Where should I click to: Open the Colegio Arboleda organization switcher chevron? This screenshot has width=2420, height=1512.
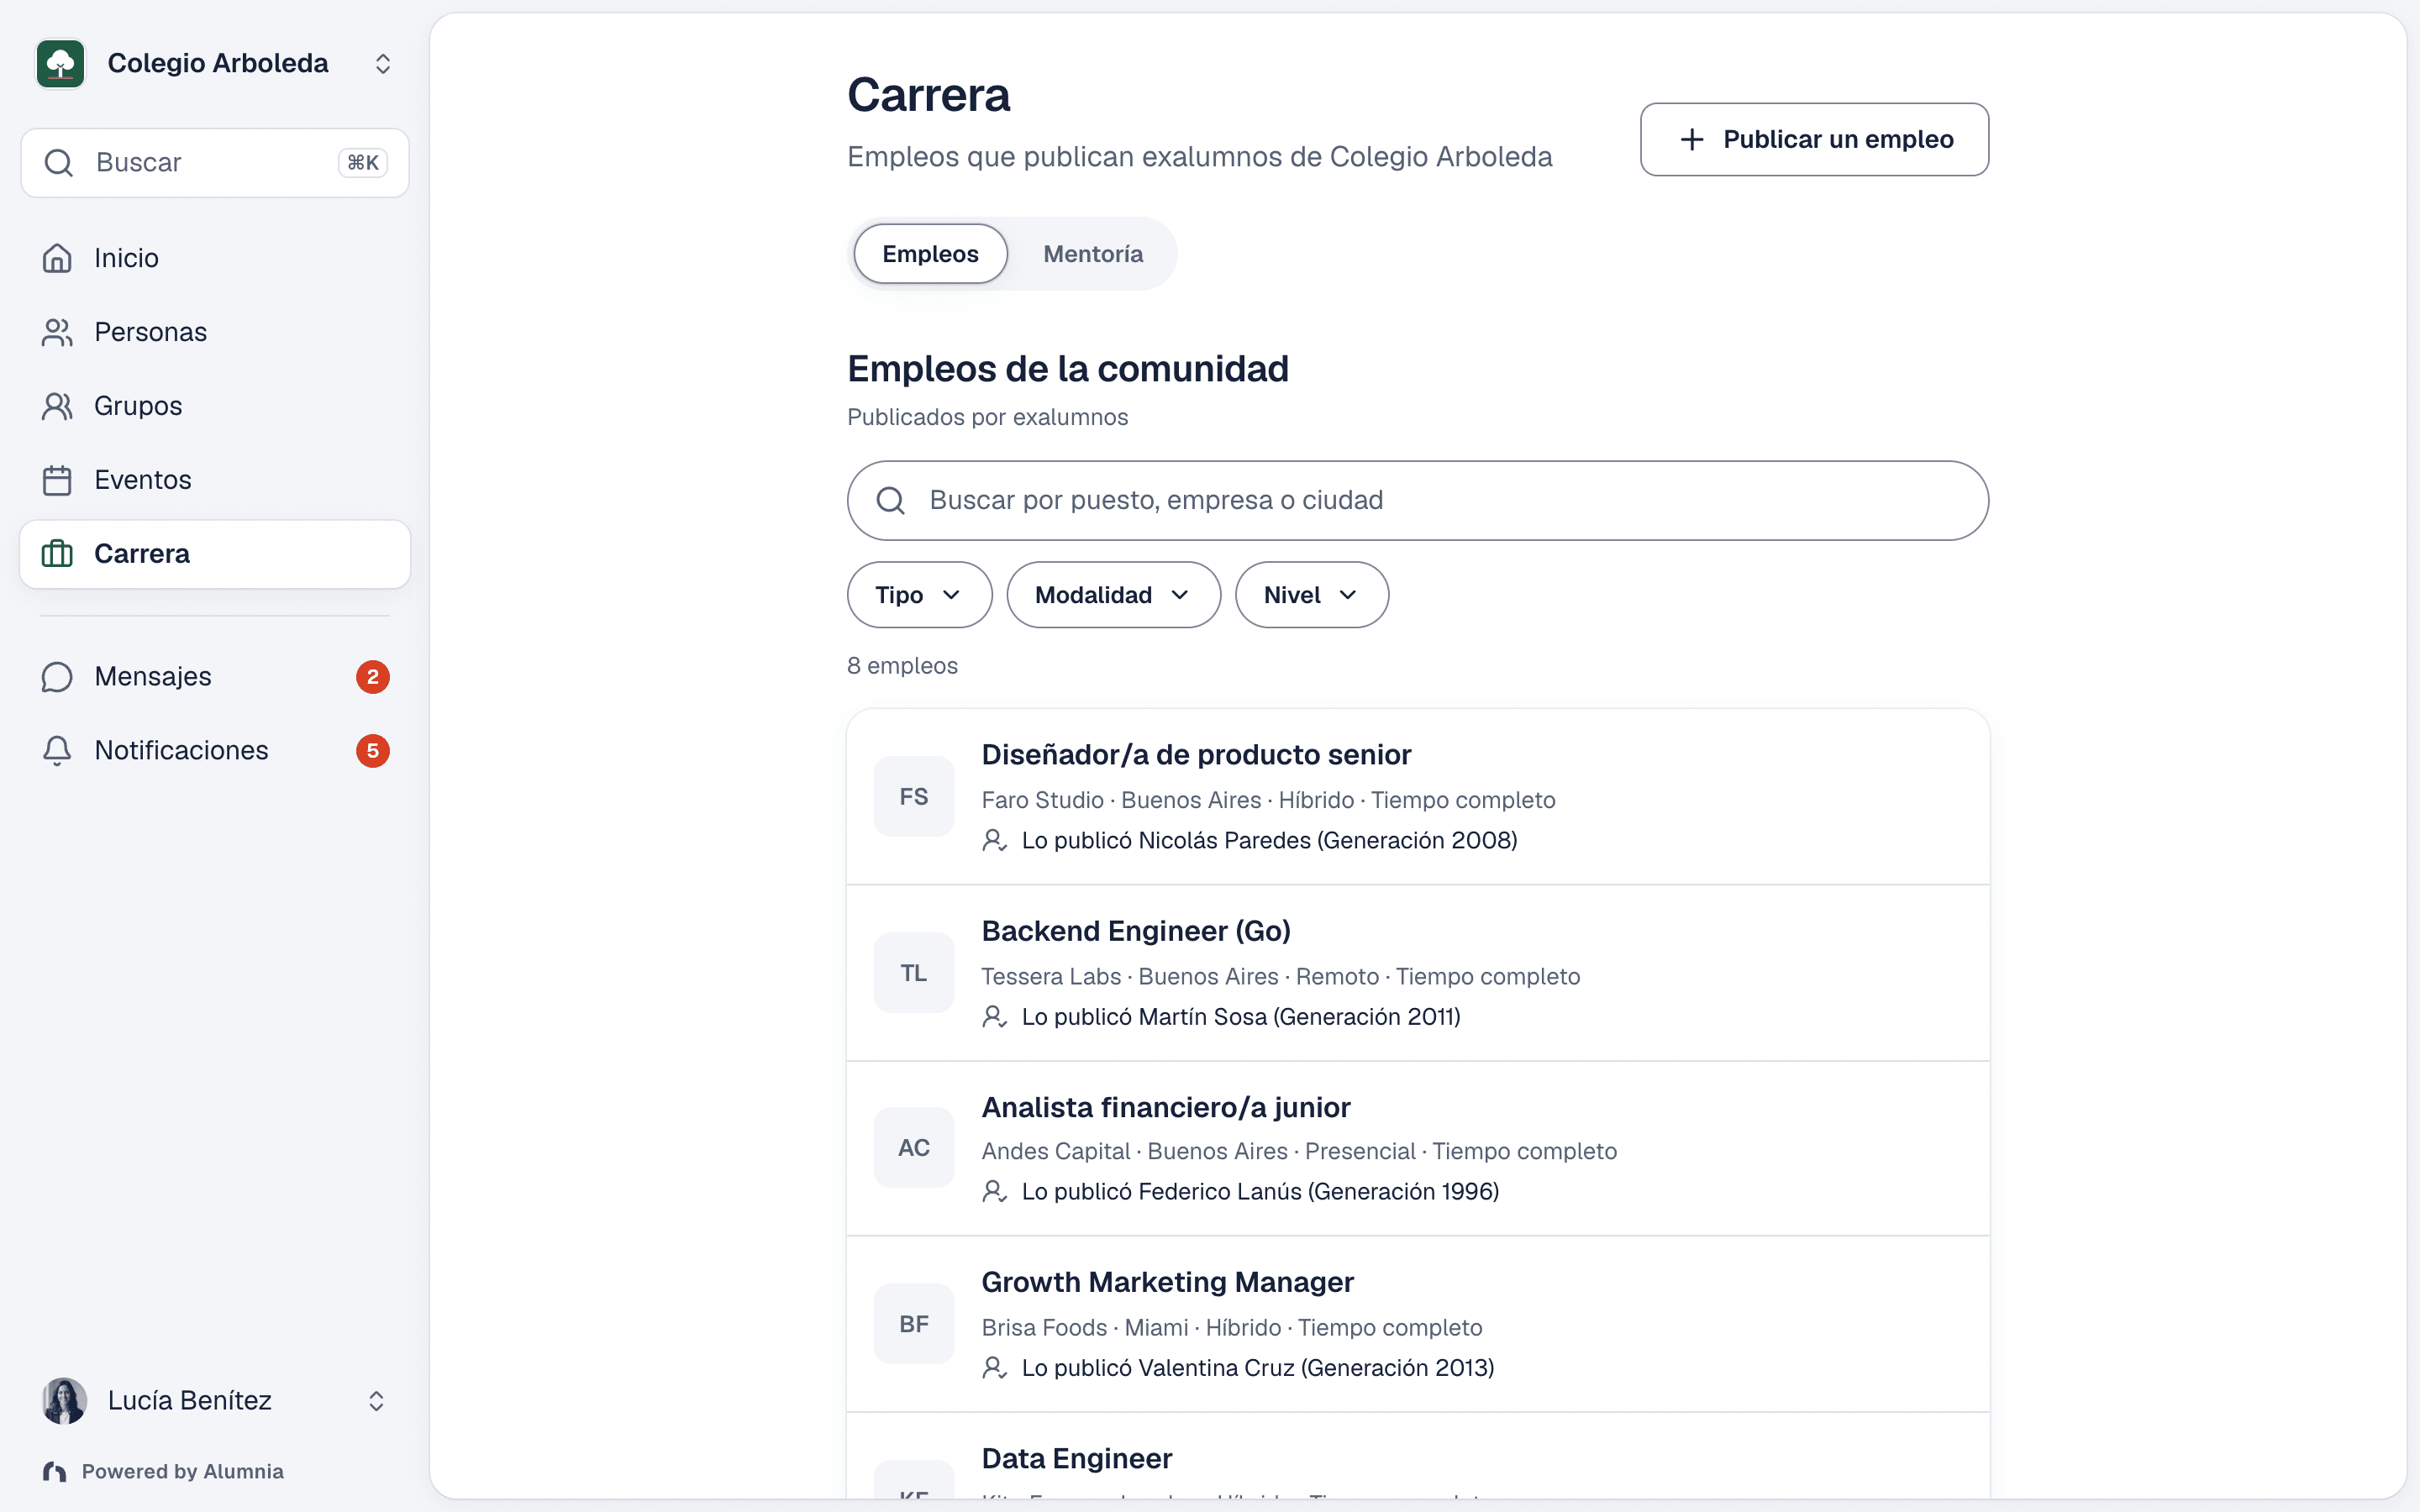click(383, 64)
